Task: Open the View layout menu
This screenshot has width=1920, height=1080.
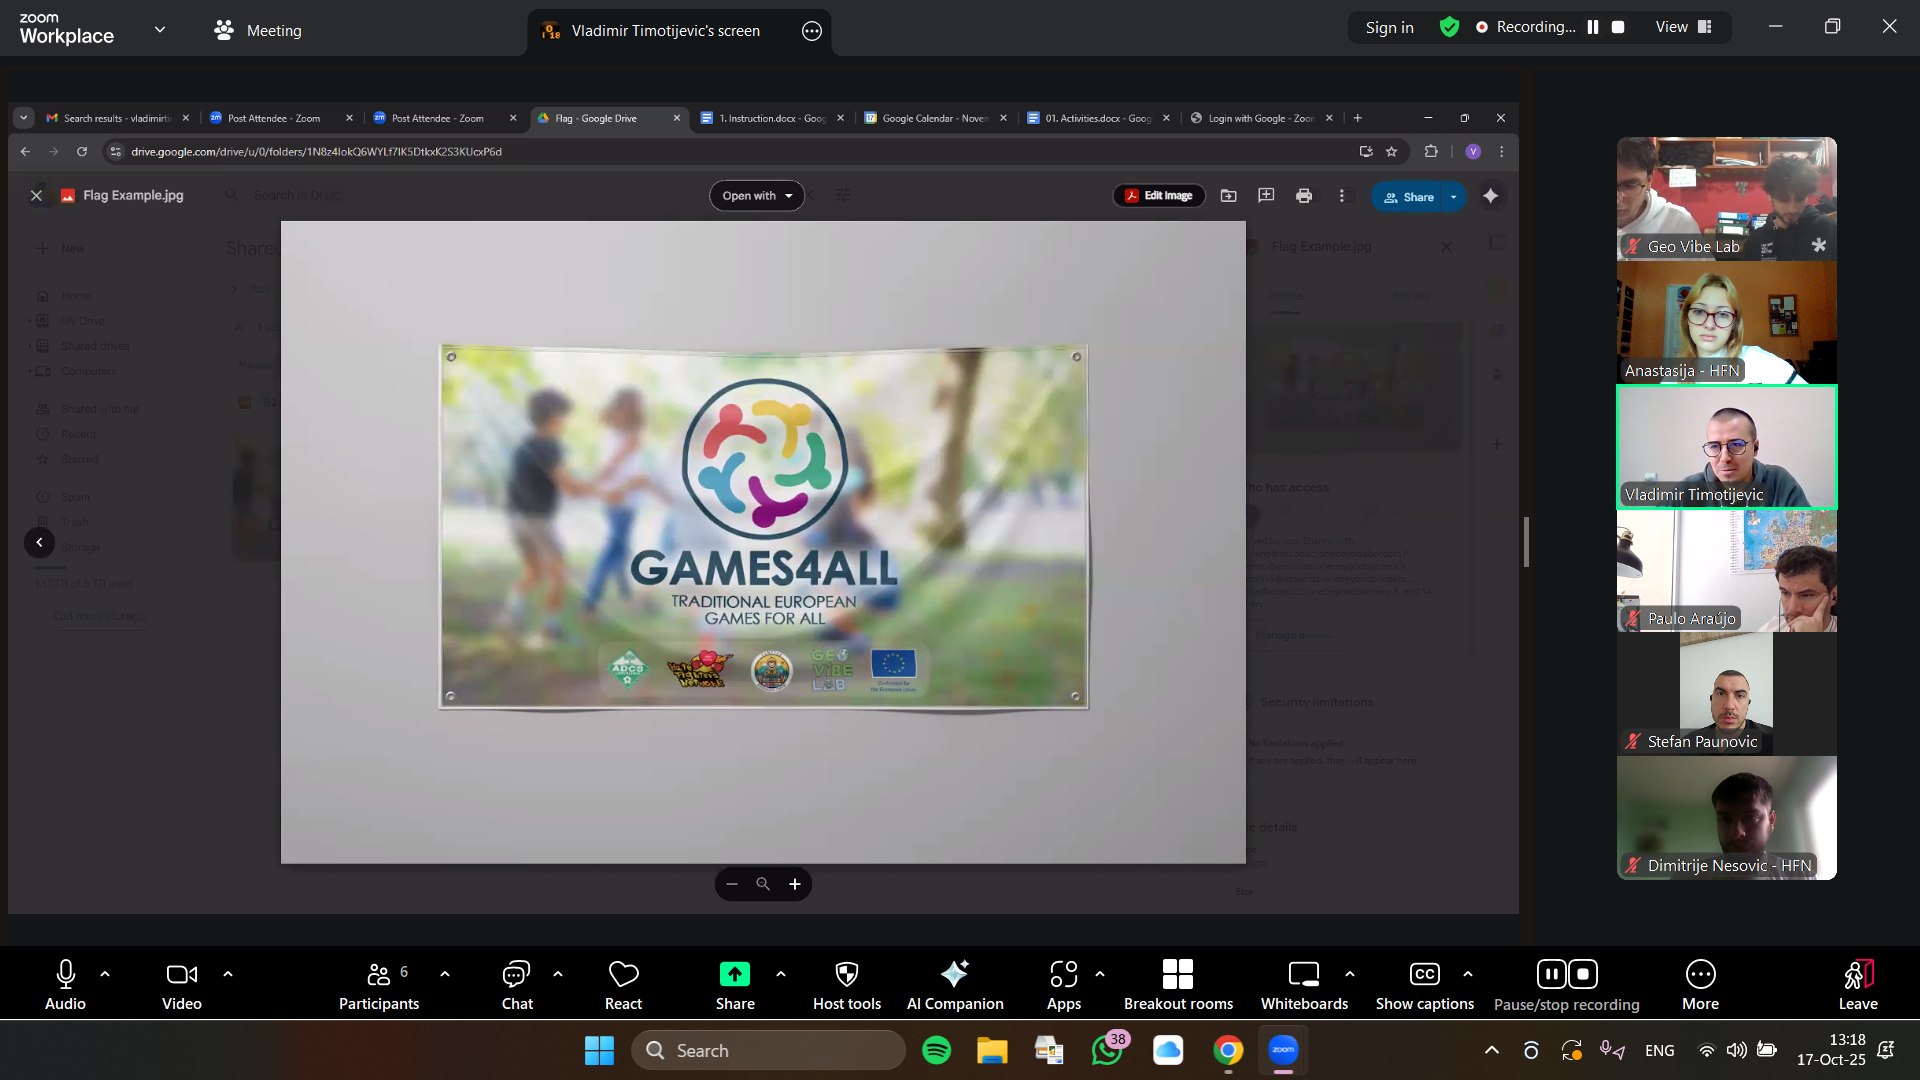Action: pyautogui.click(x=1684, y=27)
